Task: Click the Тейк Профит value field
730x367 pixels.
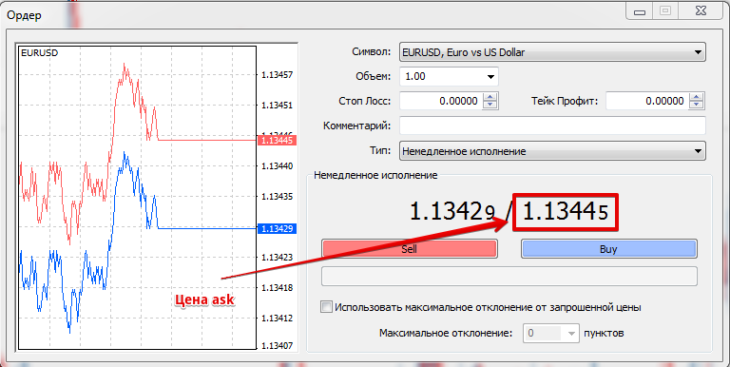Action: [647, 101]
